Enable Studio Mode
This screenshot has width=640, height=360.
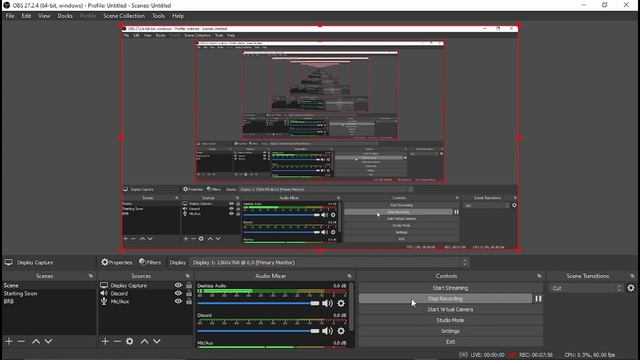(x=451, y=320)
